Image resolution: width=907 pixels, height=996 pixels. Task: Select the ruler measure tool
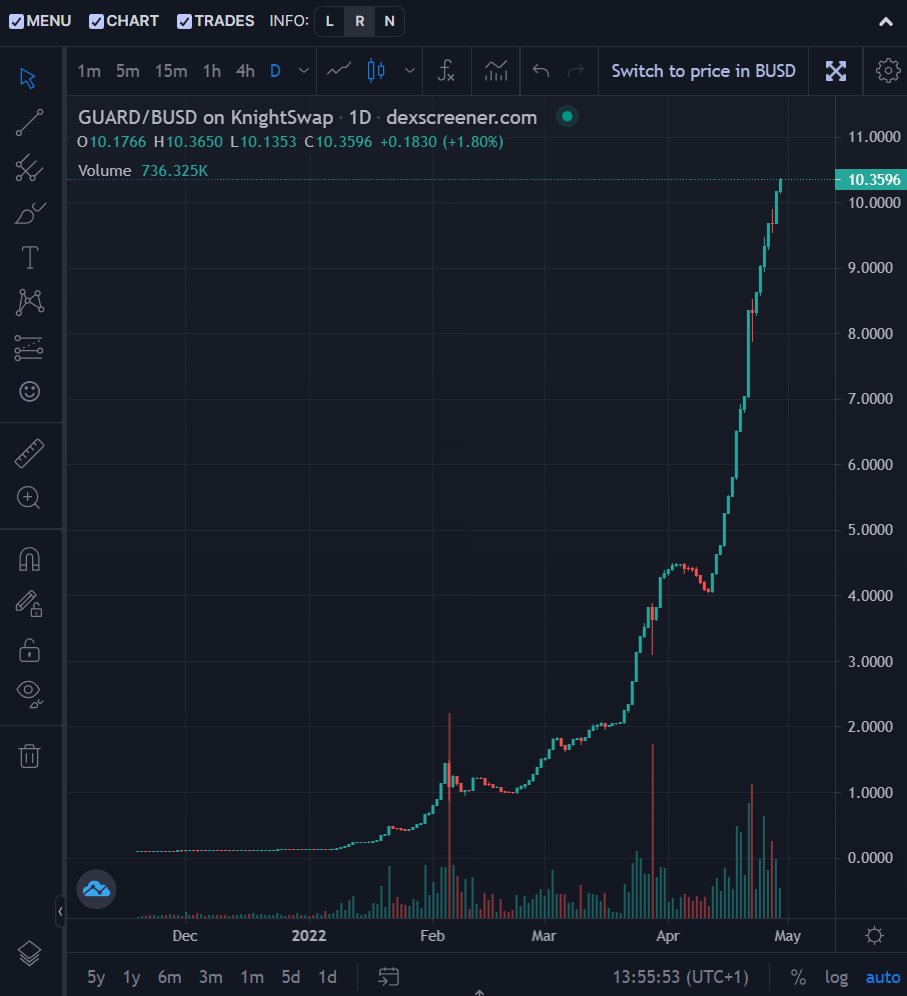click(x=29, y=454)
